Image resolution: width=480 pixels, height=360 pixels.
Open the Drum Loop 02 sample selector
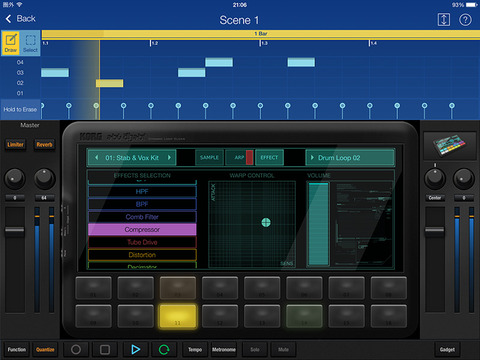point(350,158)
